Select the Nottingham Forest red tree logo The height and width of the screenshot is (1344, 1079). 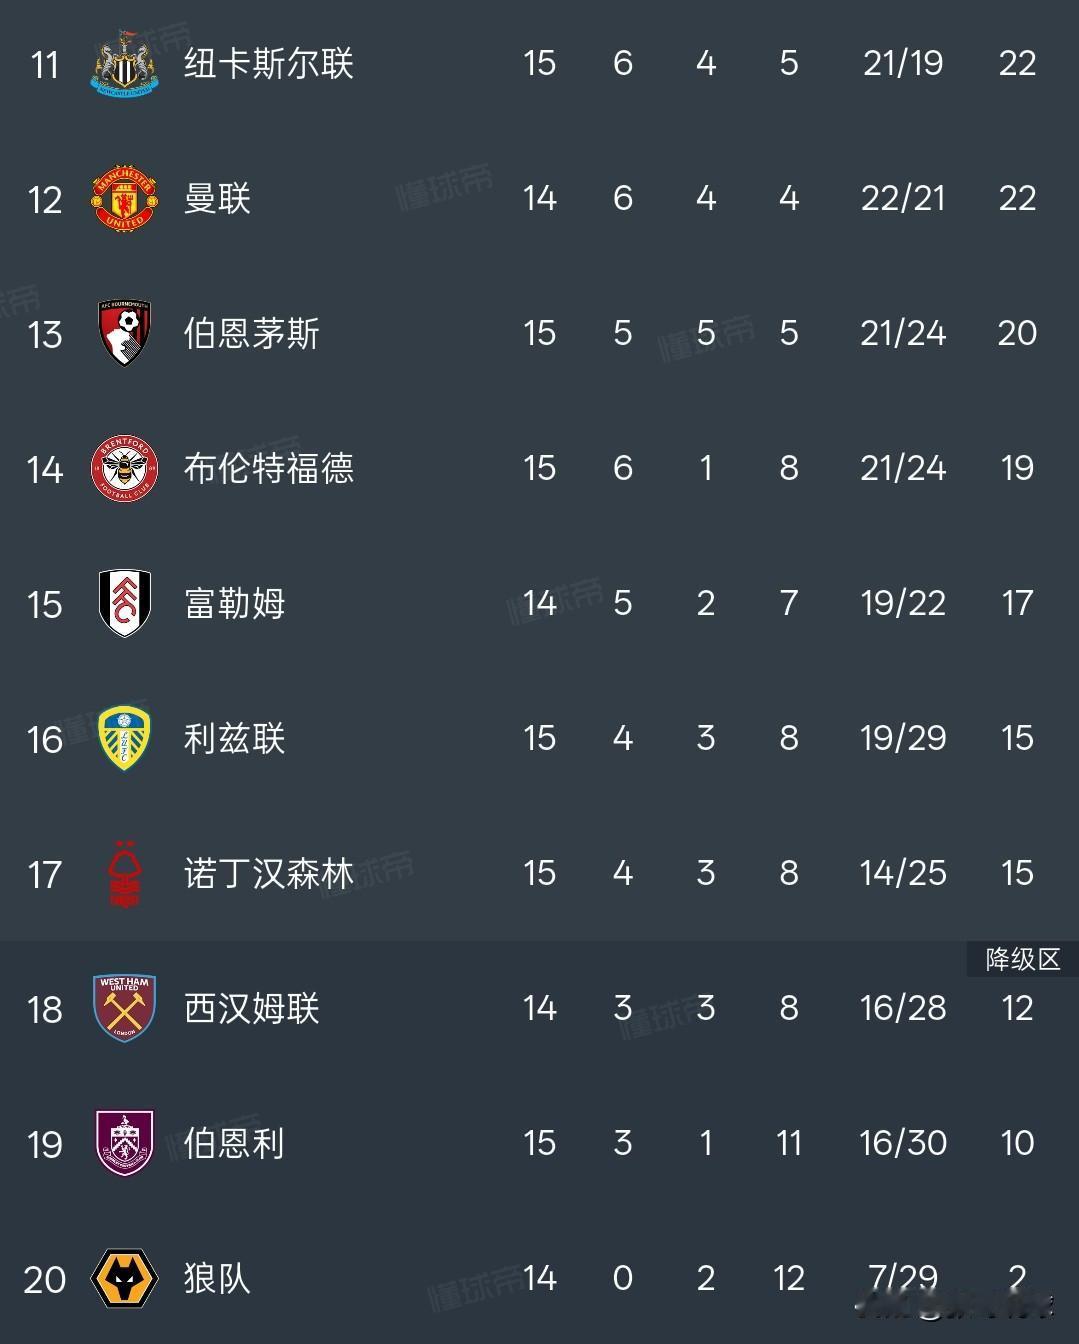point(125,874)
